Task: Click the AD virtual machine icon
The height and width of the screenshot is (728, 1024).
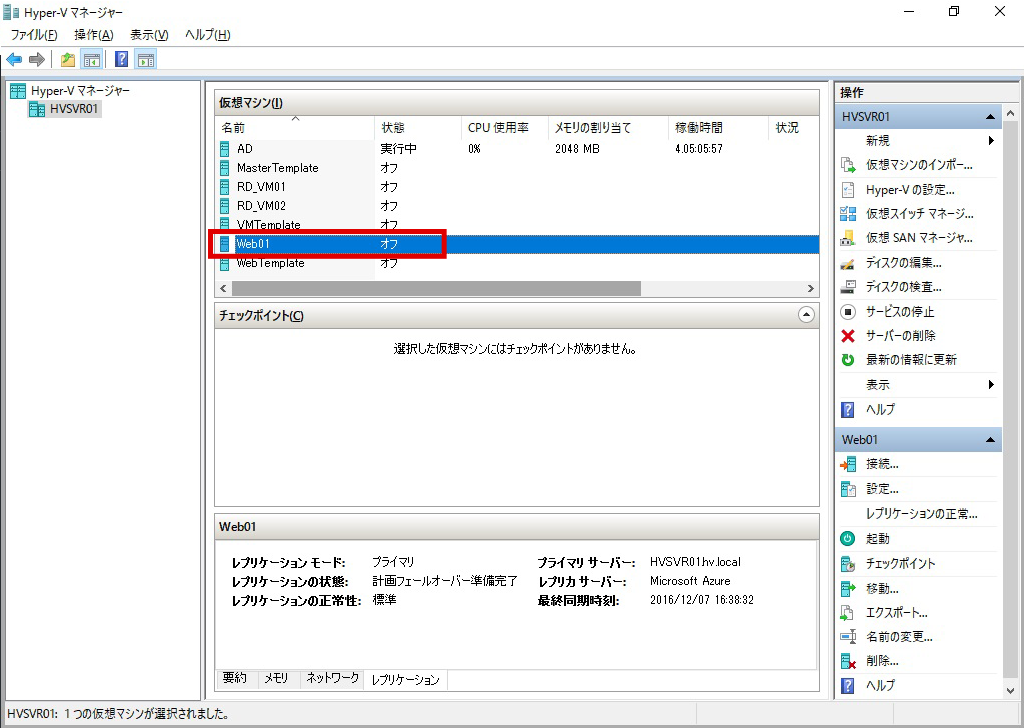Action: click(x=225, y=149)
